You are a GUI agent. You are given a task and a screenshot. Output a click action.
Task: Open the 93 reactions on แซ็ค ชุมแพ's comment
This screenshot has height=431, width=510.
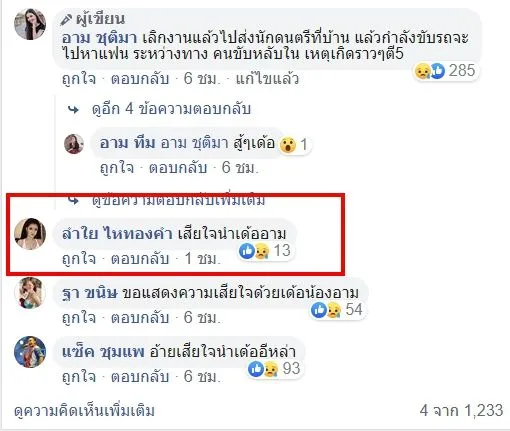coord(274,369)
